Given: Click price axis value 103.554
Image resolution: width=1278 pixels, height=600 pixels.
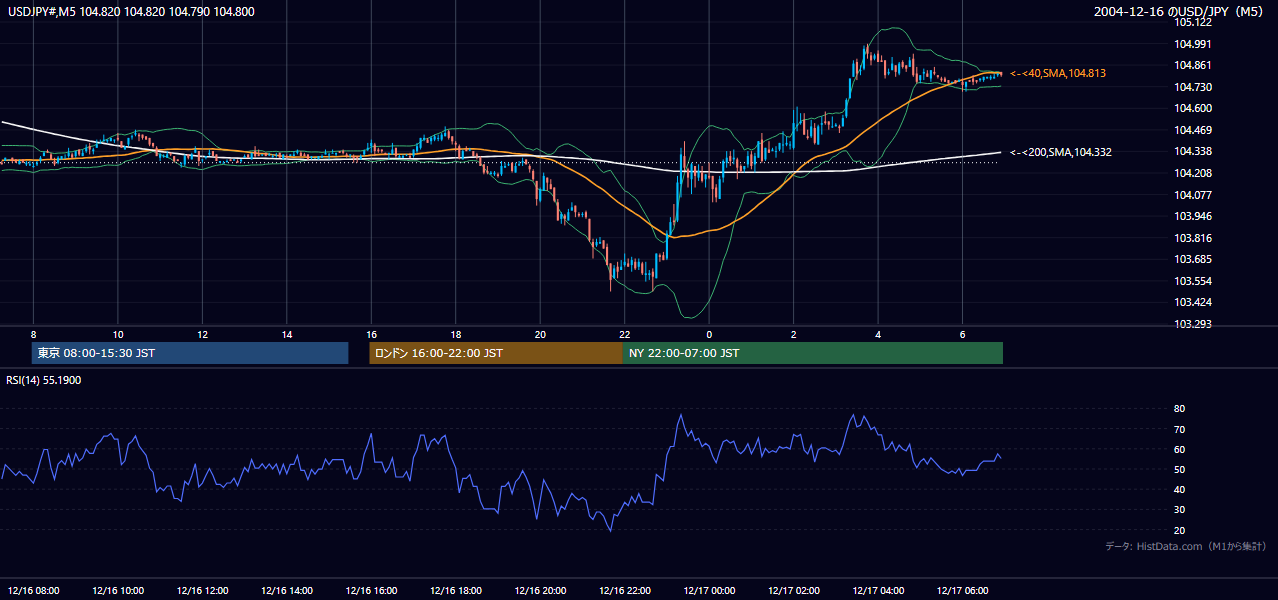Looking at the screenshot, I should click(1193, 281).
